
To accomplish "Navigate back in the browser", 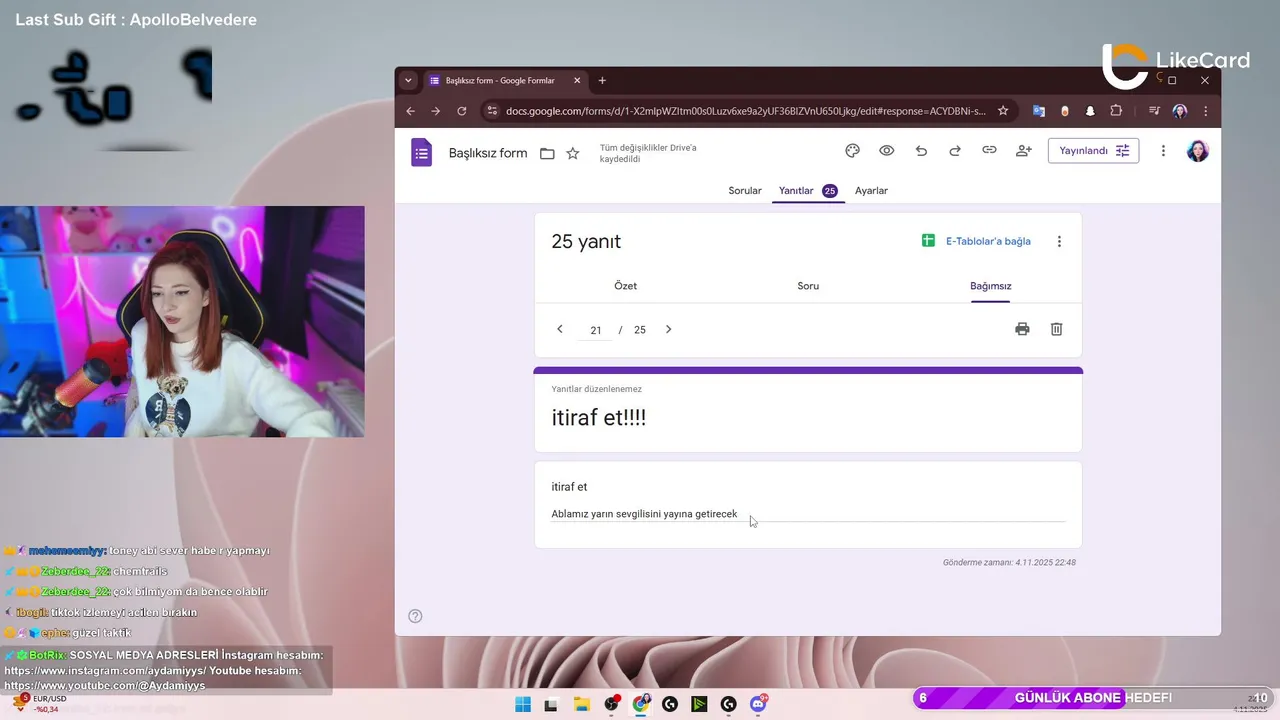I will pyautogui.click(x=410, y=111).
